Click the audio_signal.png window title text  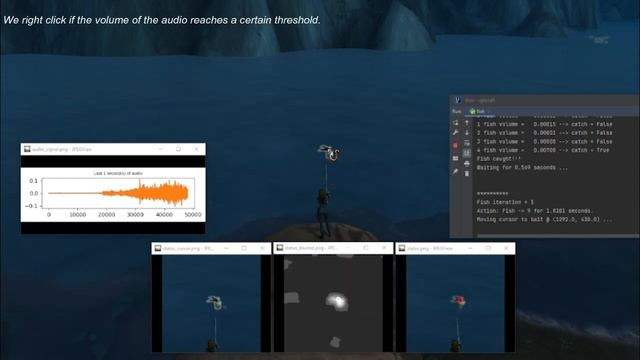point(62,149)
